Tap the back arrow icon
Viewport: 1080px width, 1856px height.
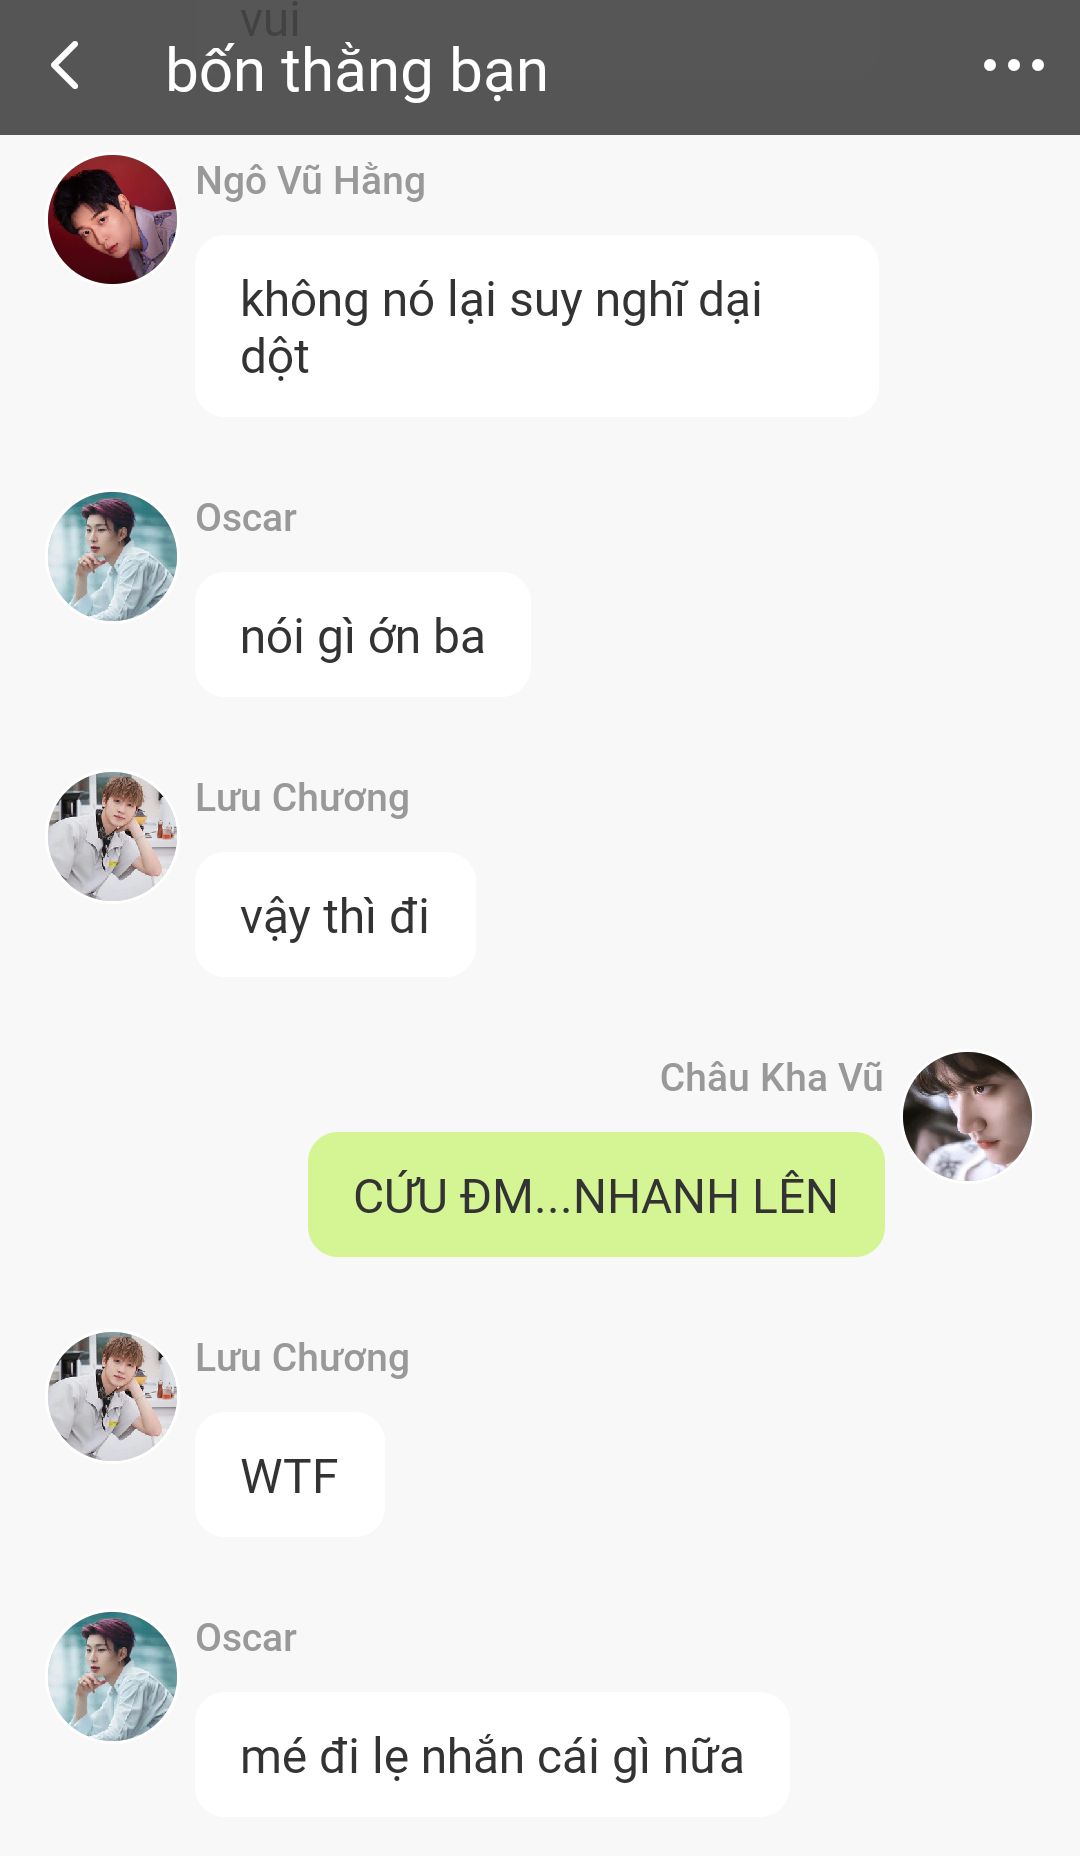point(65,66)
